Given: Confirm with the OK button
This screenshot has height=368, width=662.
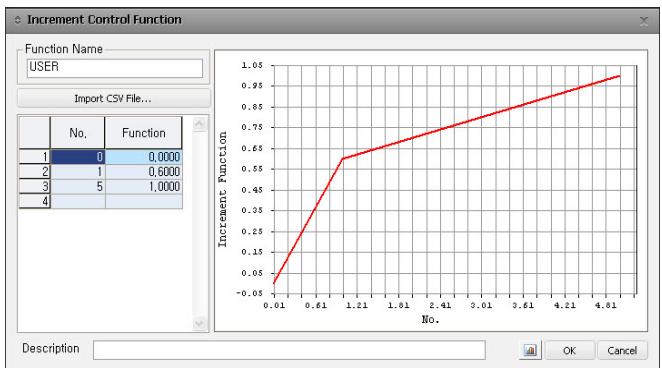Looking at the screenshot, I should pos(569,350).
